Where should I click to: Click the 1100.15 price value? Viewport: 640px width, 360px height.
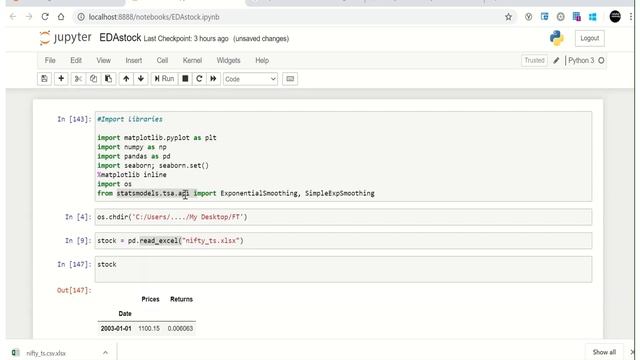pos(149,329)
